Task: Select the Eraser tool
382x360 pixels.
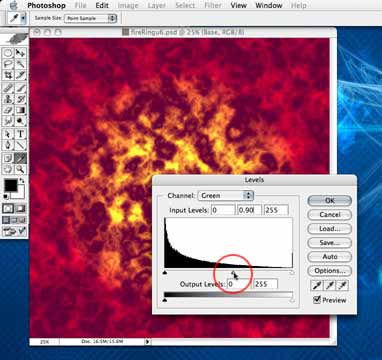Action: [x=8, y=110]
